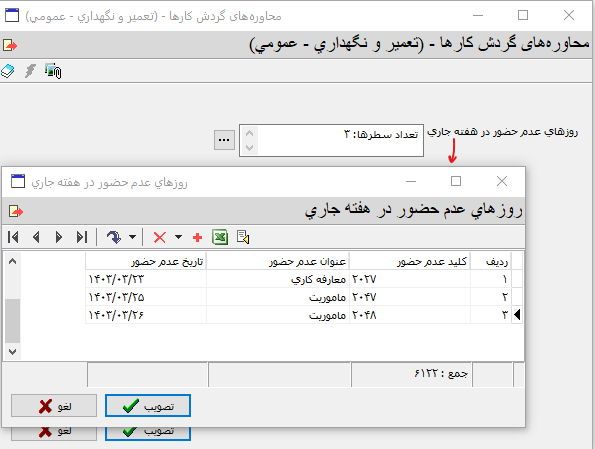
Task: Select the key cell ۲۰۲۷
Action: (410, 279)
